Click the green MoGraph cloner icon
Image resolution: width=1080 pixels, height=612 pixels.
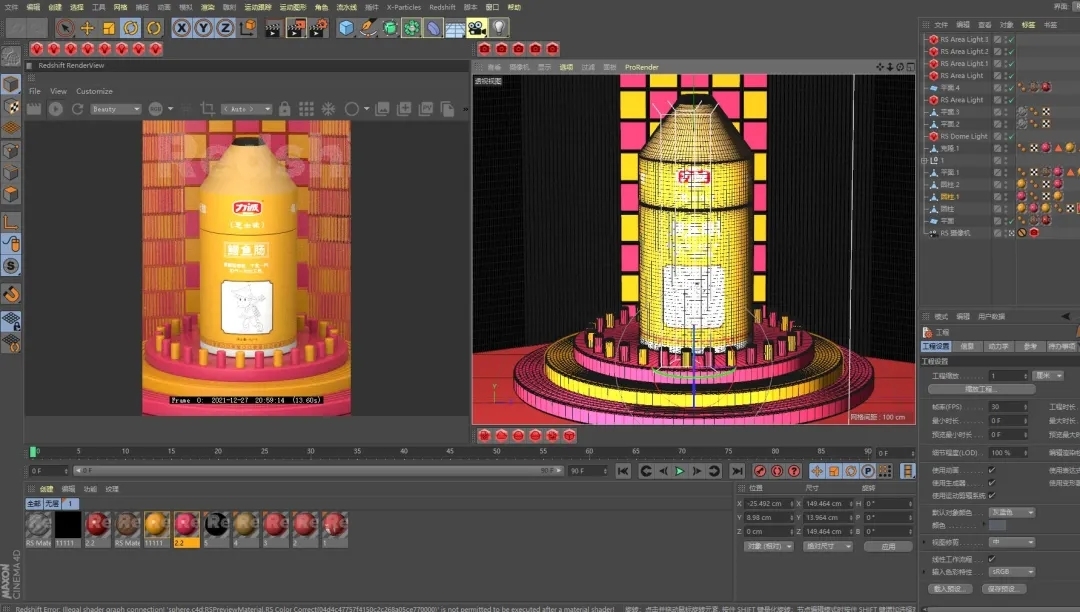pyautogui.click(x=411, y=28)
